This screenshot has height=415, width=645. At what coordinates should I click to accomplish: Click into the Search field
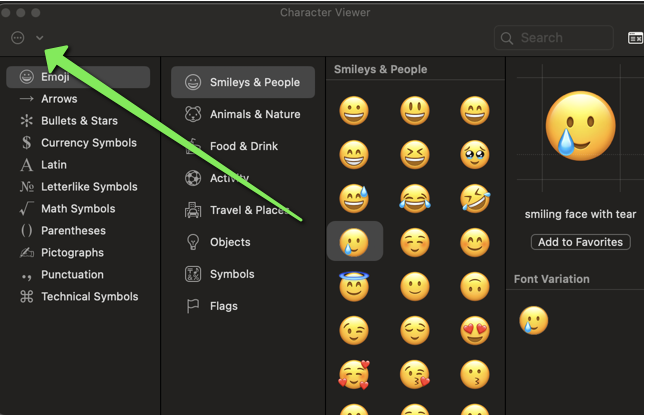pyautogui.click(x=554, y=38)
